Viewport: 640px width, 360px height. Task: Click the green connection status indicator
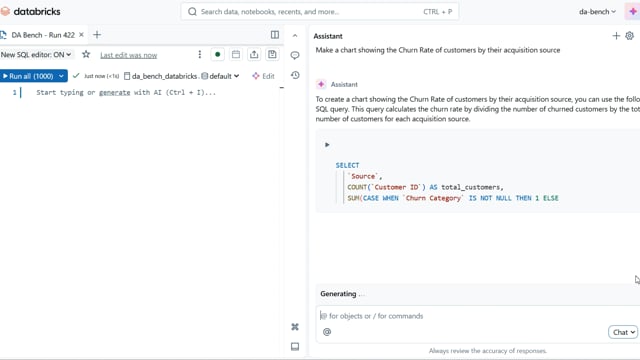tap(218, 54)
